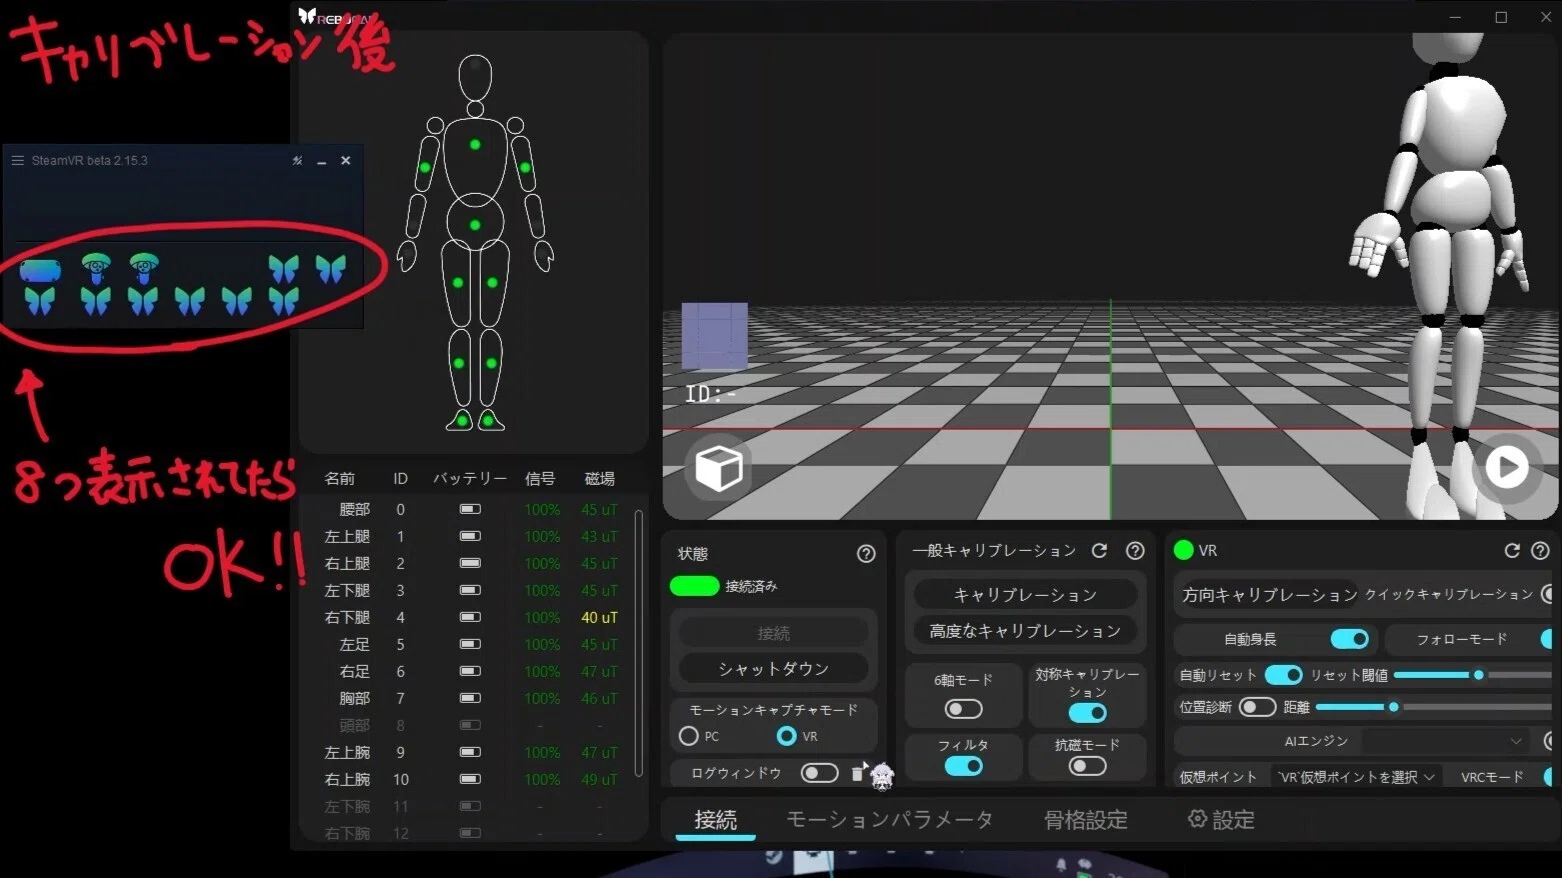Open the AIエンジン dropdown

coord(1446,741)
